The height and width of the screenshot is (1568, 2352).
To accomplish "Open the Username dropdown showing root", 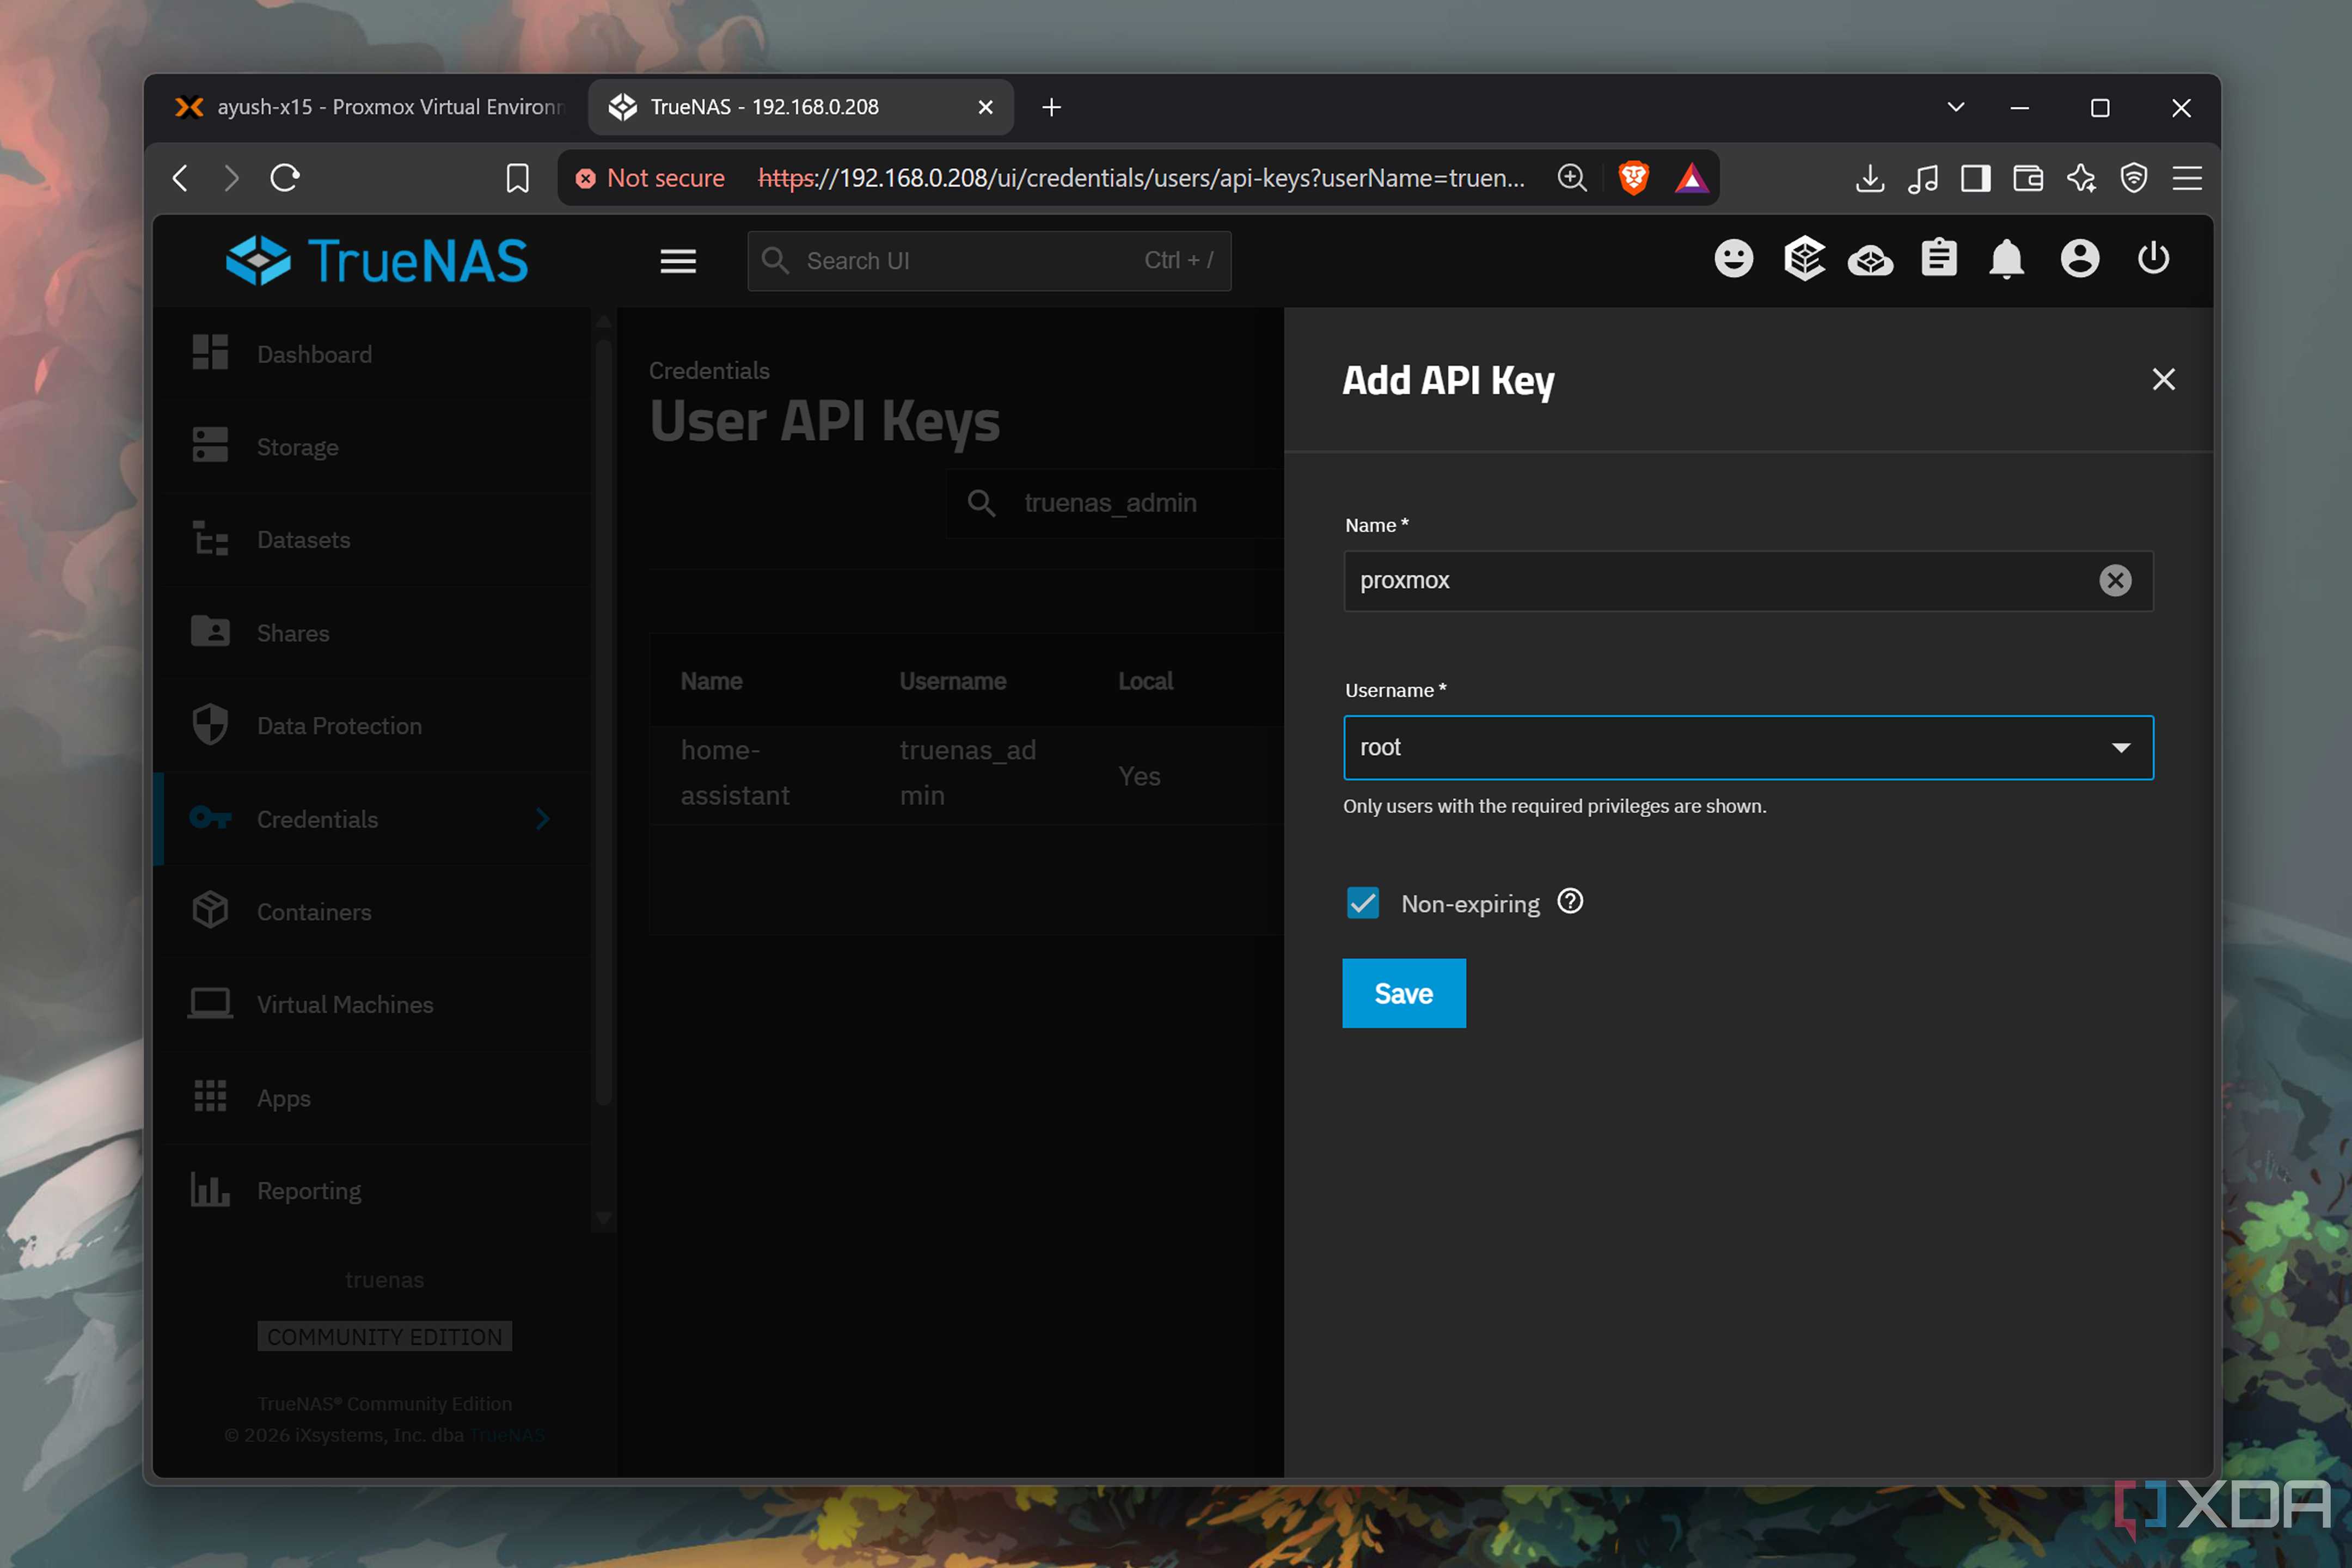I will coord(1747,747).
